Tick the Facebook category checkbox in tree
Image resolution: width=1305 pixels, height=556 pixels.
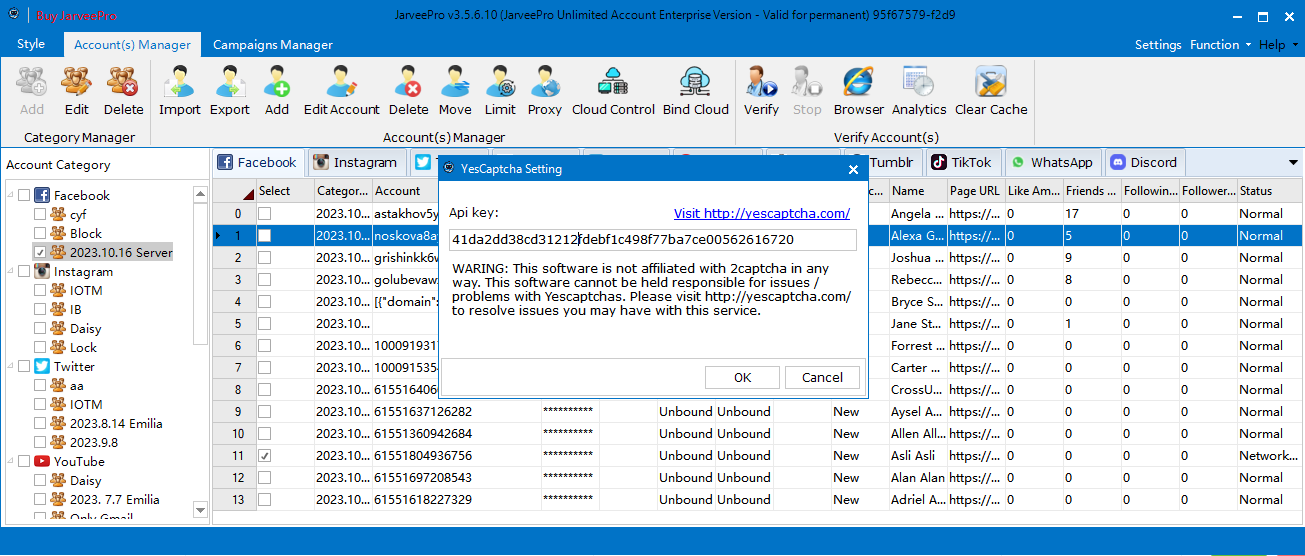click(24, 195)
